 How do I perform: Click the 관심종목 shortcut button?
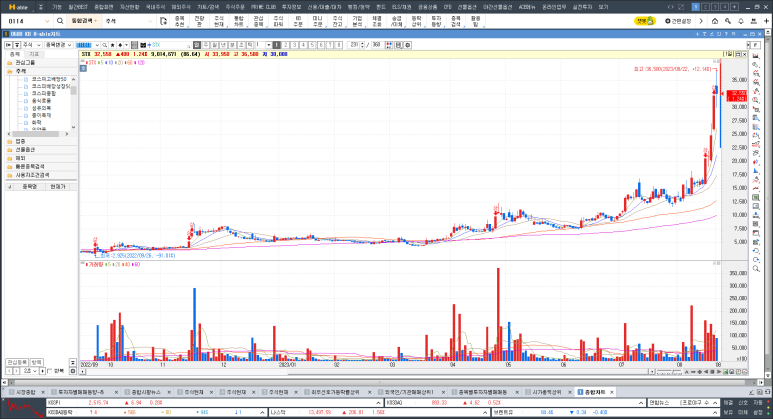point(258,21)
